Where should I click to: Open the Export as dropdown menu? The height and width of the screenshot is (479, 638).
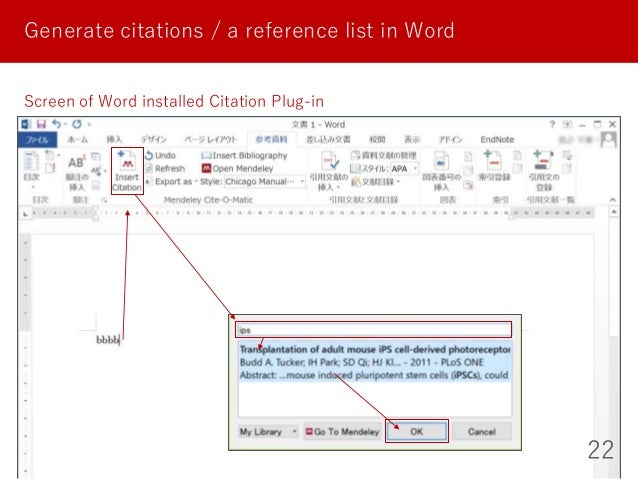[x=171, y=182]
